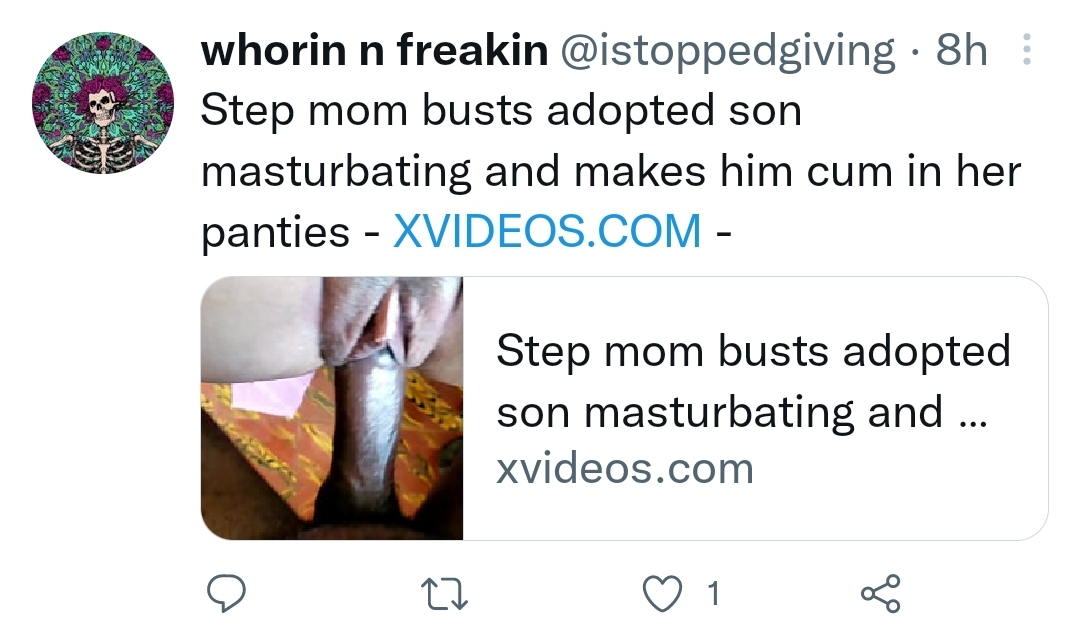The image size is (1080, 641).
Task: Open tweet detail via first line of text
Action: [x=501, y=110]
